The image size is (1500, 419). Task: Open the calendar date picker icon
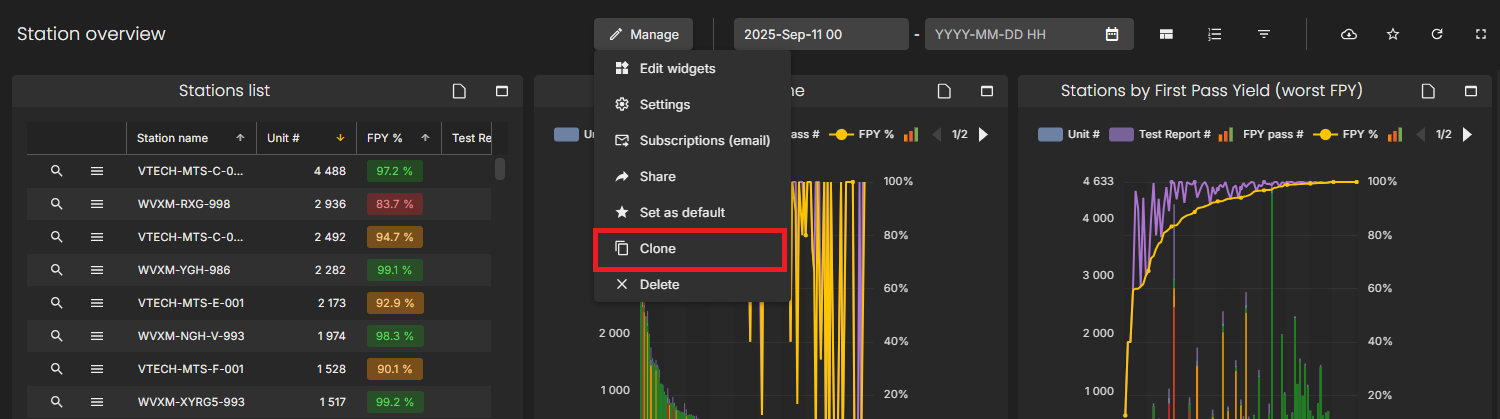(x=1112, y=34)
